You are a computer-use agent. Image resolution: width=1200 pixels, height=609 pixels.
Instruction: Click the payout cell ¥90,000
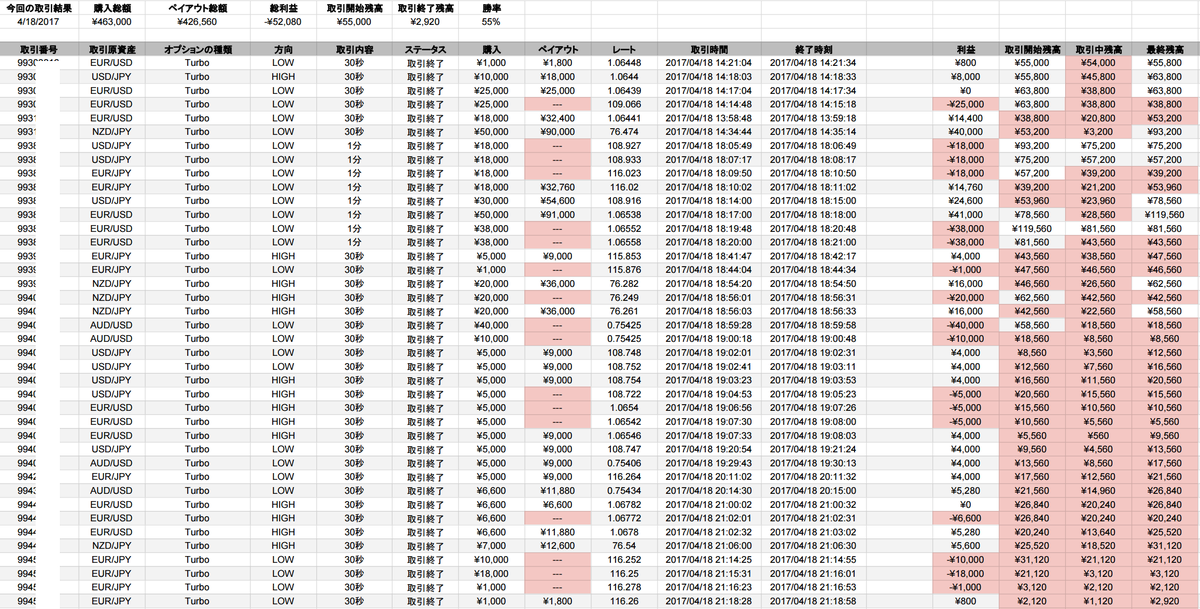click(x=558, y=131)
